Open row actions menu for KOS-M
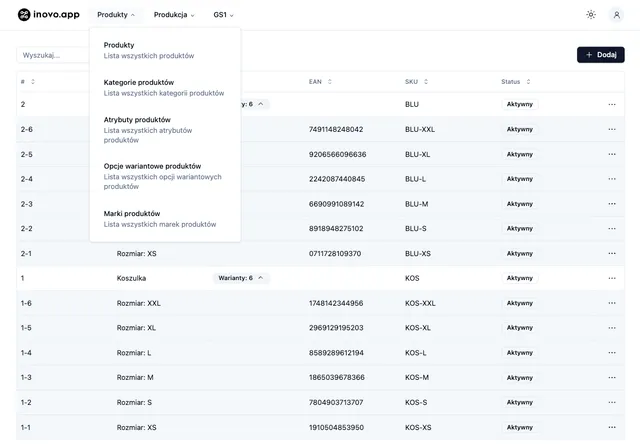The height and width of the screenshot is (445, 640). 612,378
